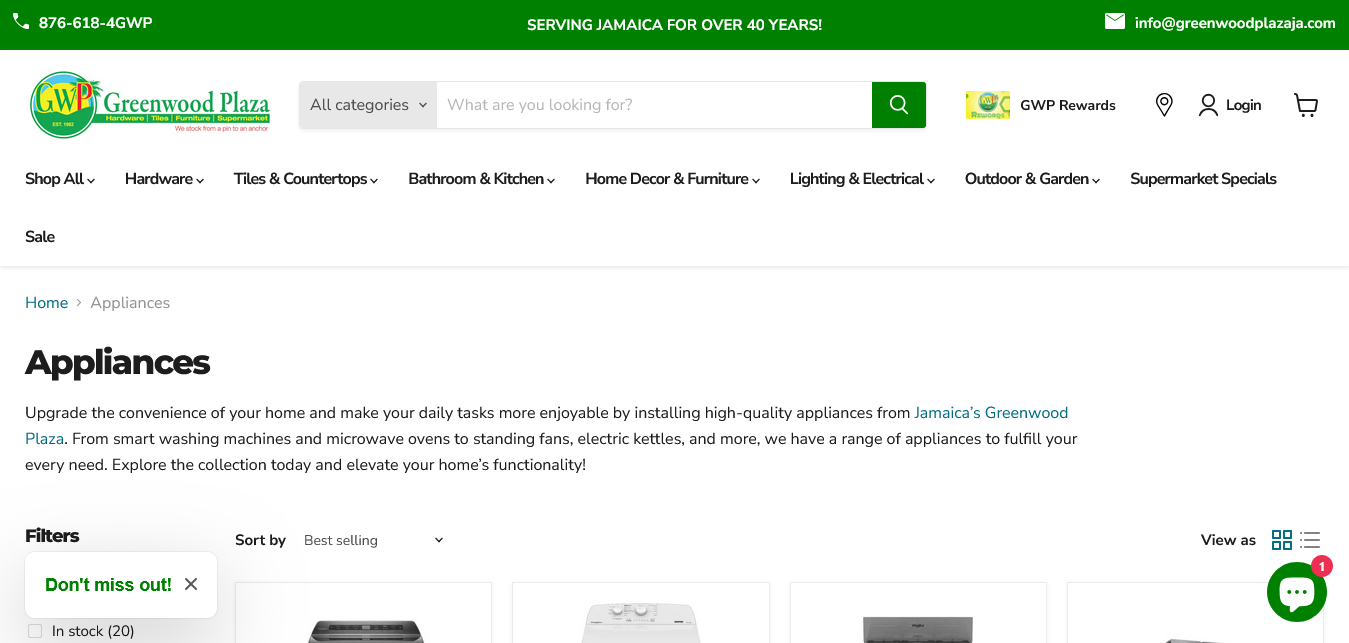The height and width of the screenshot is (643, 1349).
Task: Open the All categories dropdown
Action: click(x=368, y=105)
